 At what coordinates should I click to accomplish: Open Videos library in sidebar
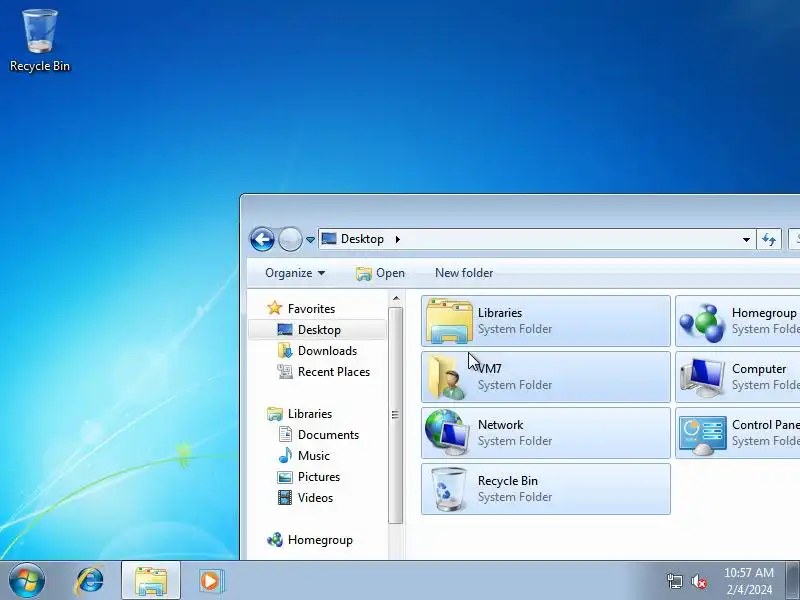[x=317, y=497]
